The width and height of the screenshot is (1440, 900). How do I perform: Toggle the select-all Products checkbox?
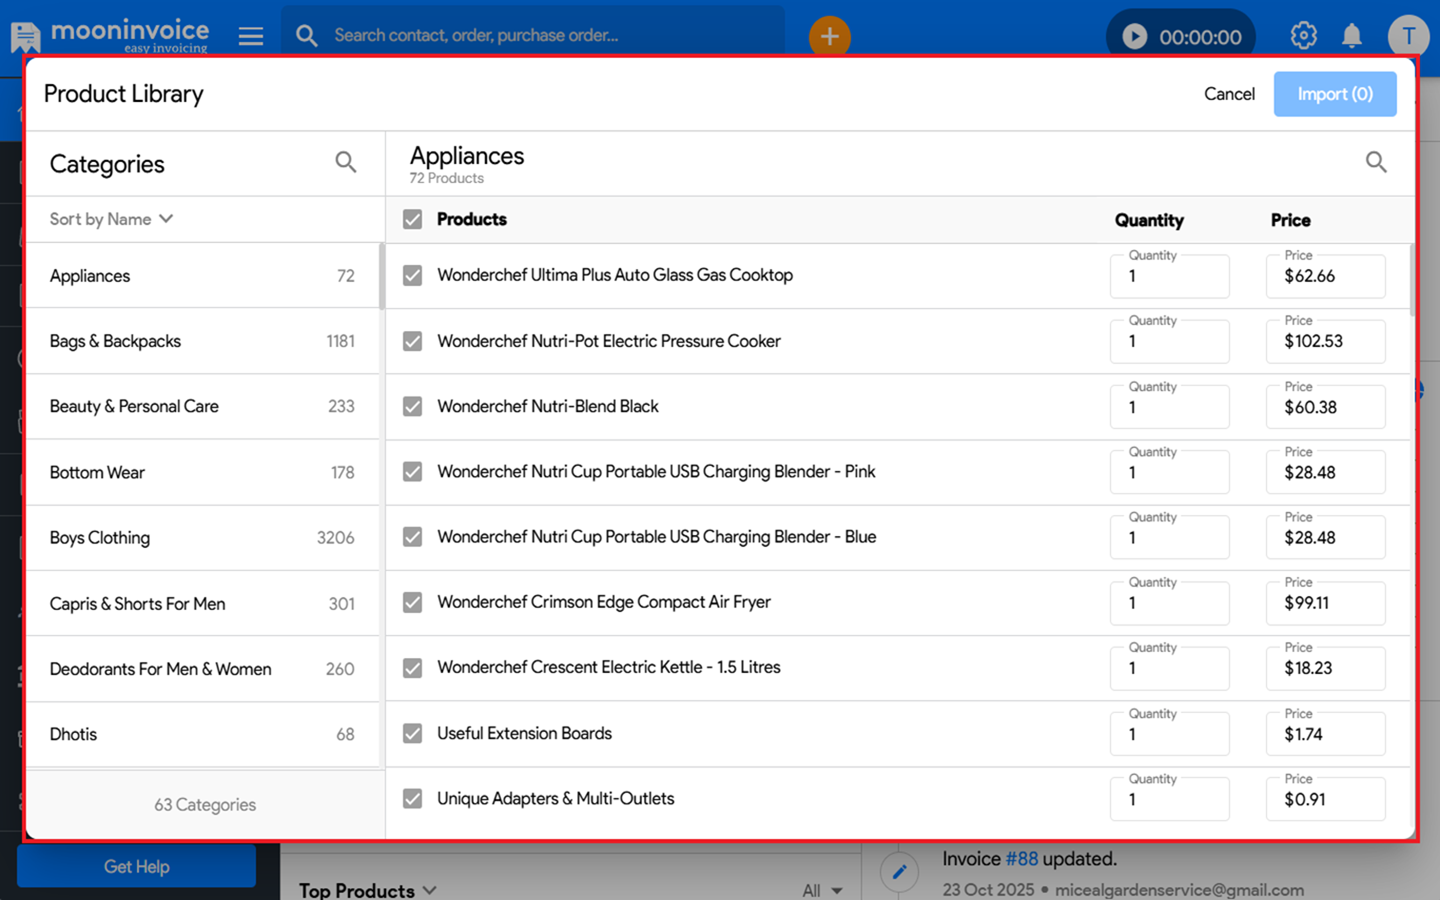(412, 219)
